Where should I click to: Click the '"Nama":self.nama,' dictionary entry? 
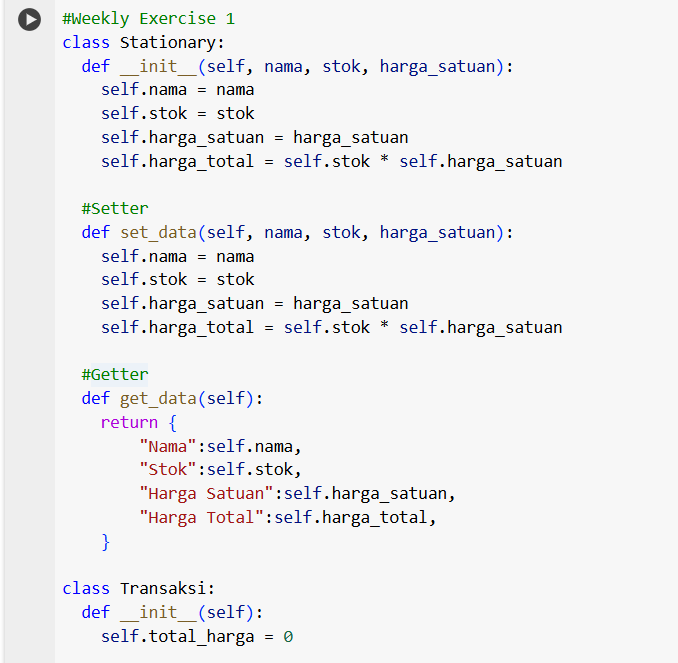click(x=220, y=446)
